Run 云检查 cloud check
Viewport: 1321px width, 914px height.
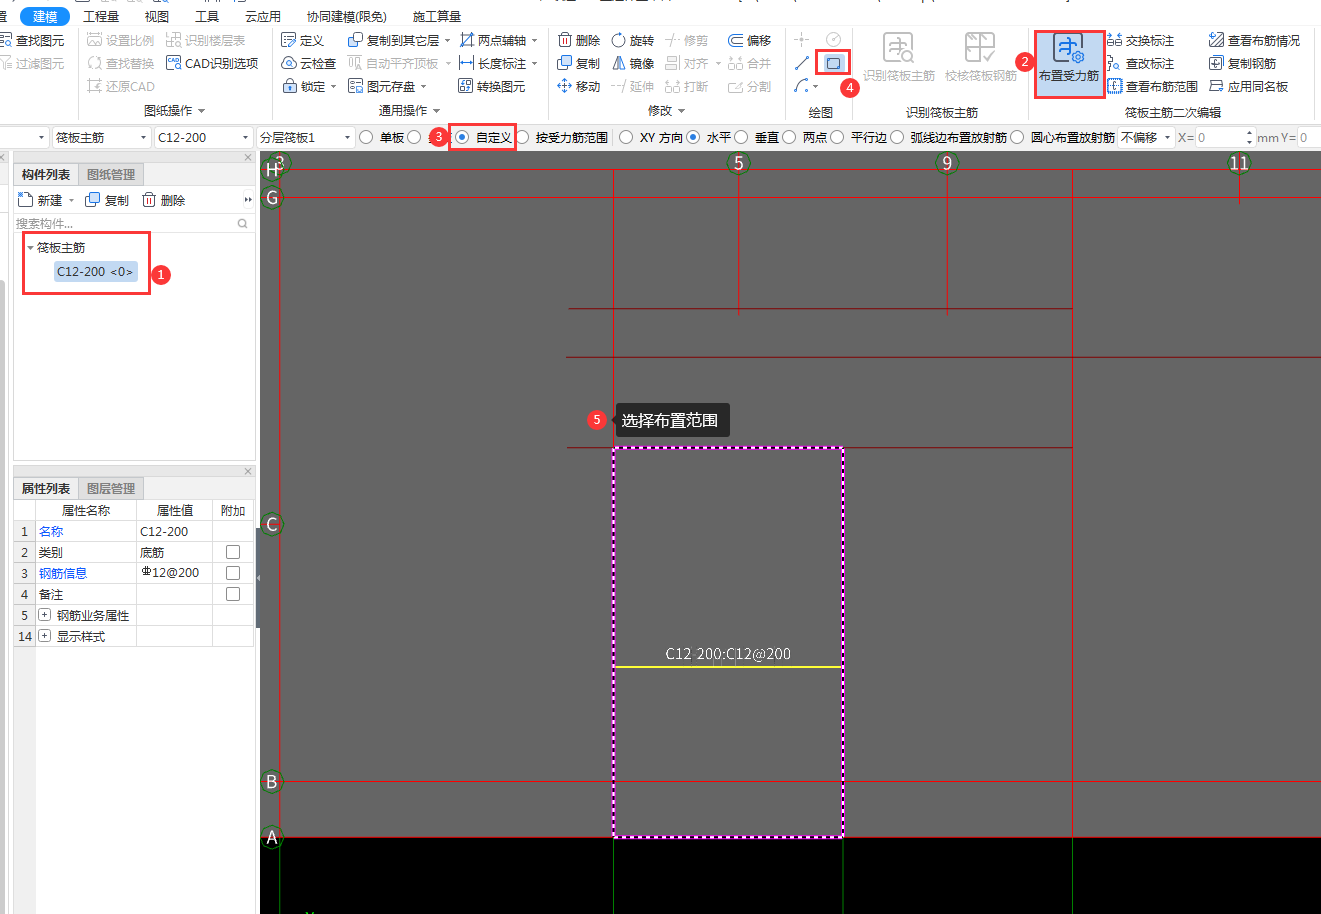coord(308,63)
